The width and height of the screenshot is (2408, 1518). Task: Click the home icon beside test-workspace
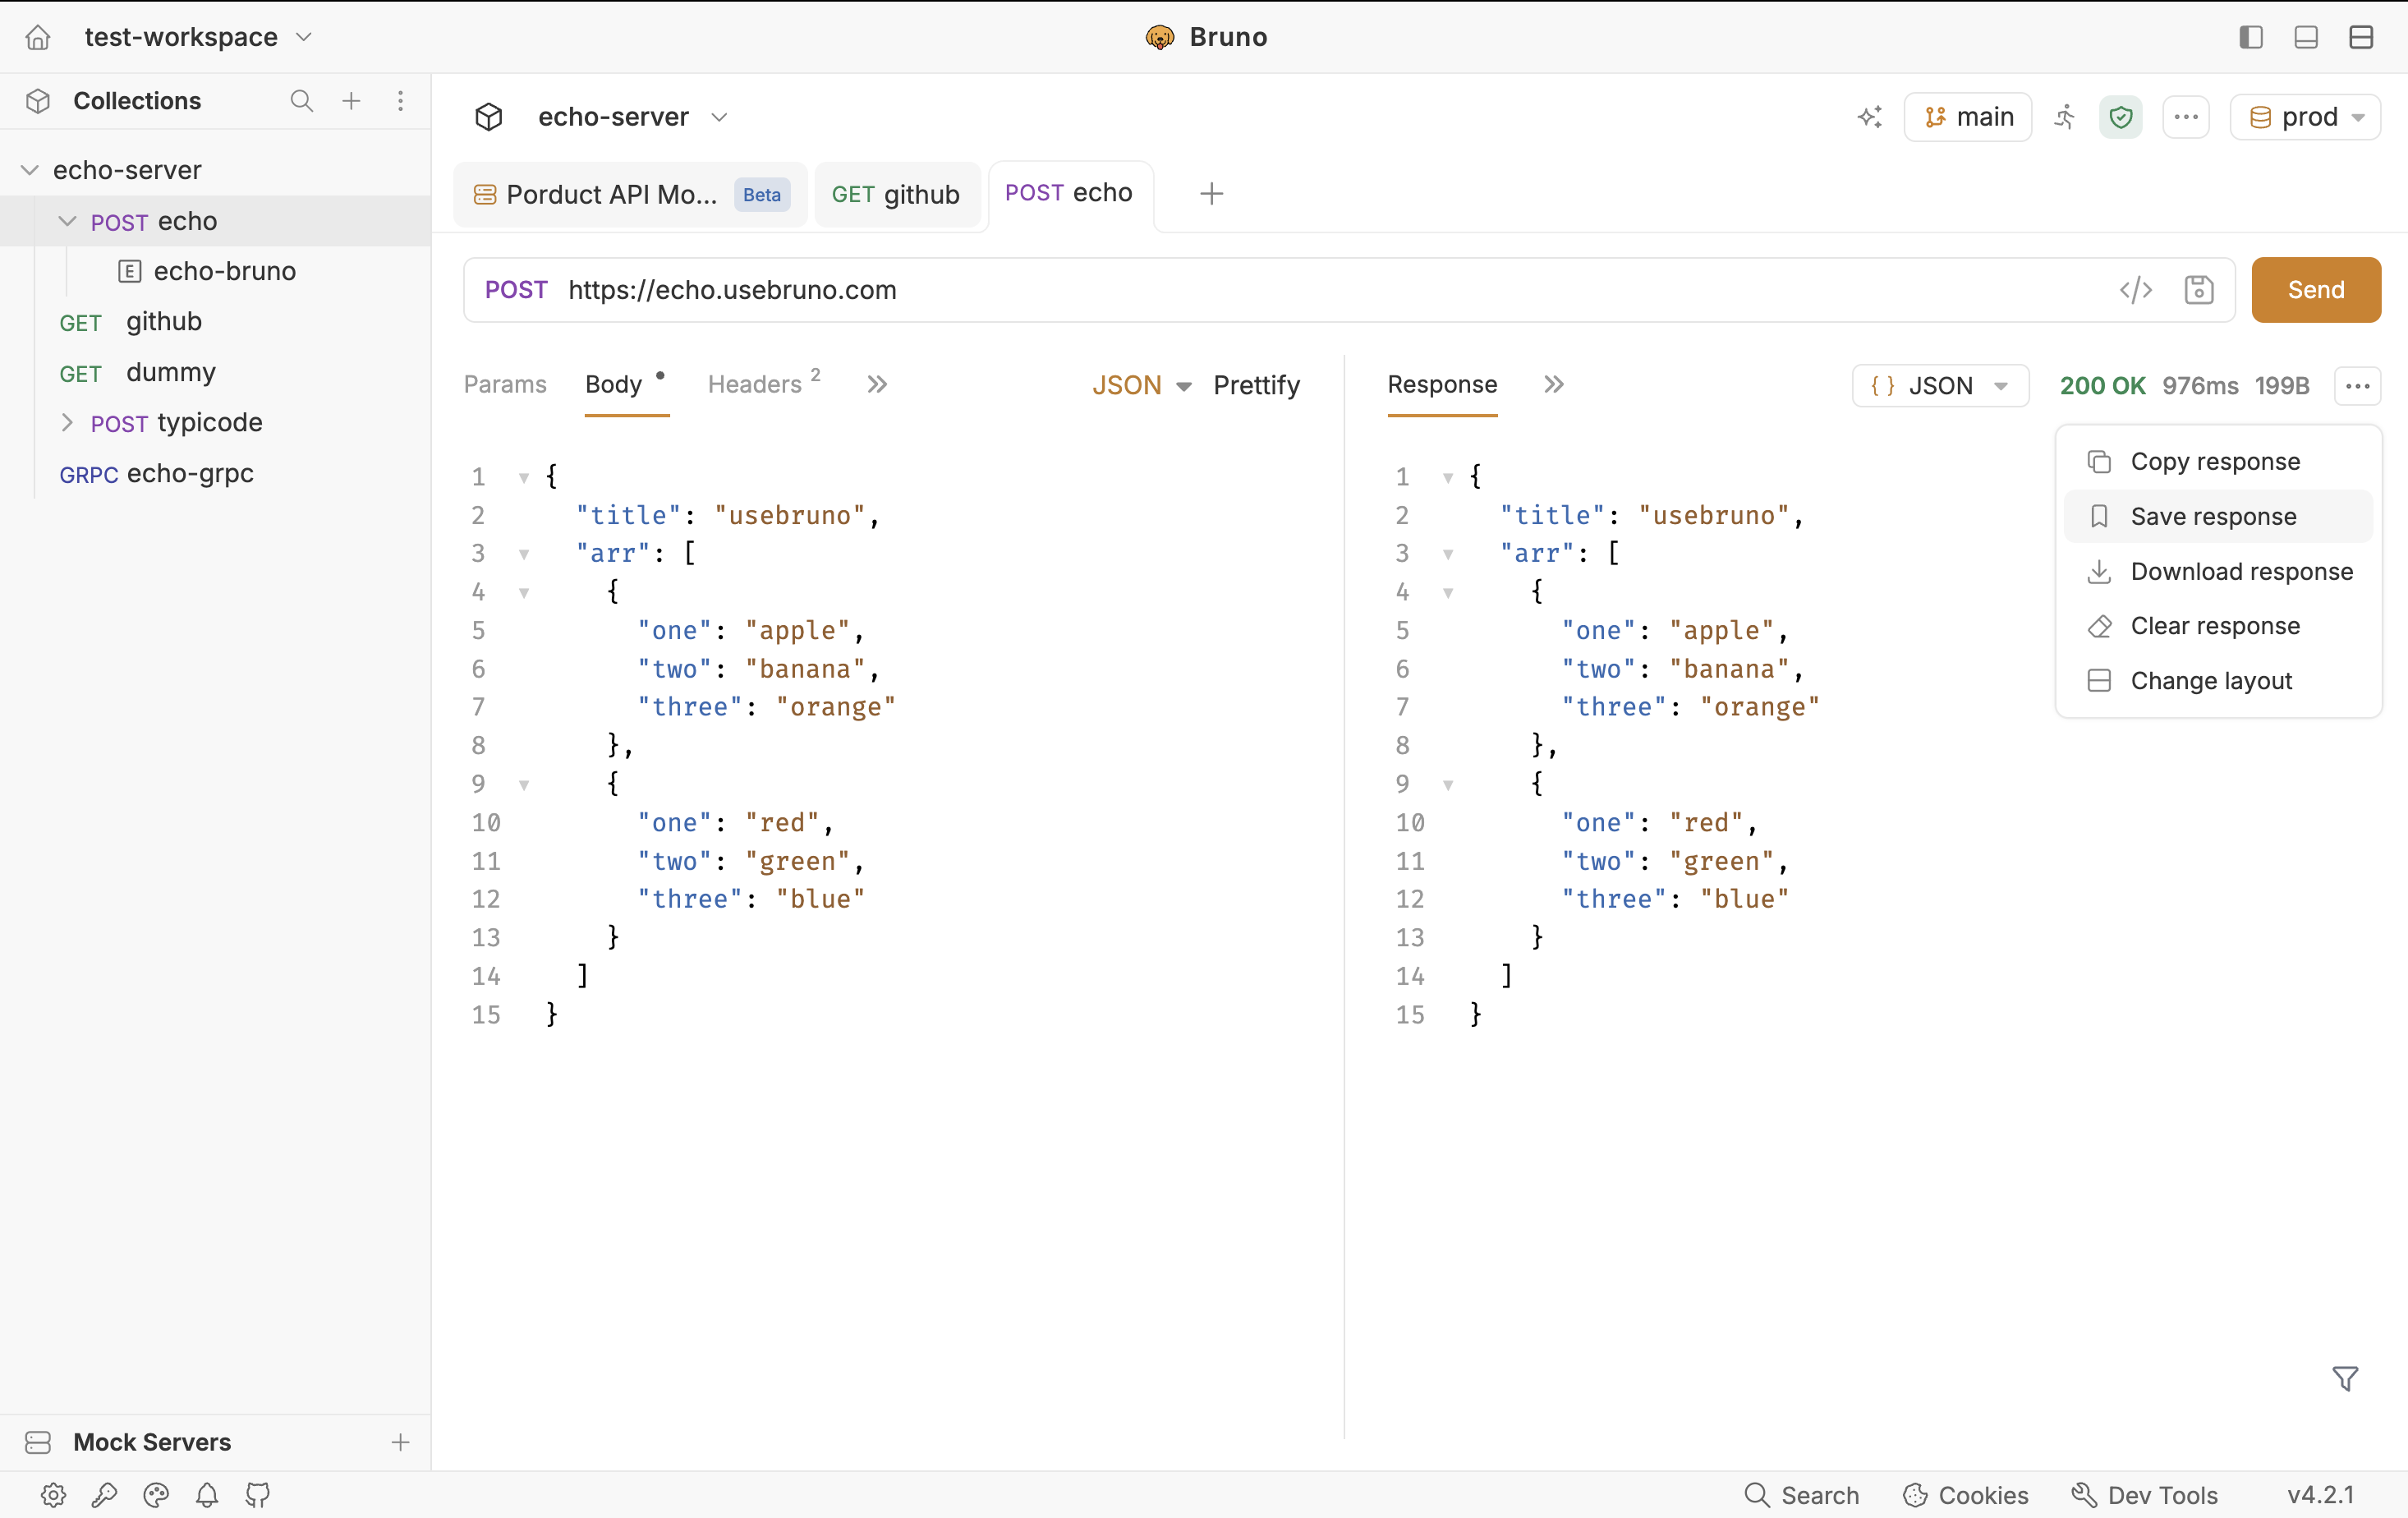pyautogui.click(x=38, y=37)
